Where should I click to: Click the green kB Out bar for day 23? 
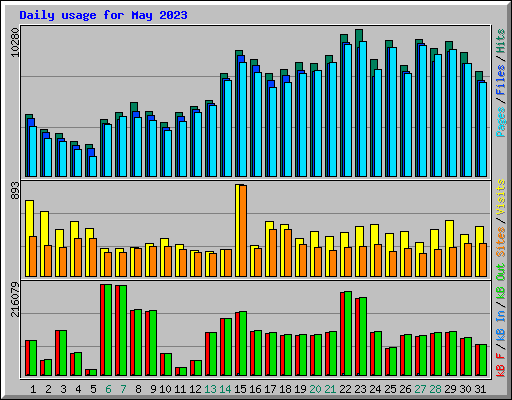363,337
